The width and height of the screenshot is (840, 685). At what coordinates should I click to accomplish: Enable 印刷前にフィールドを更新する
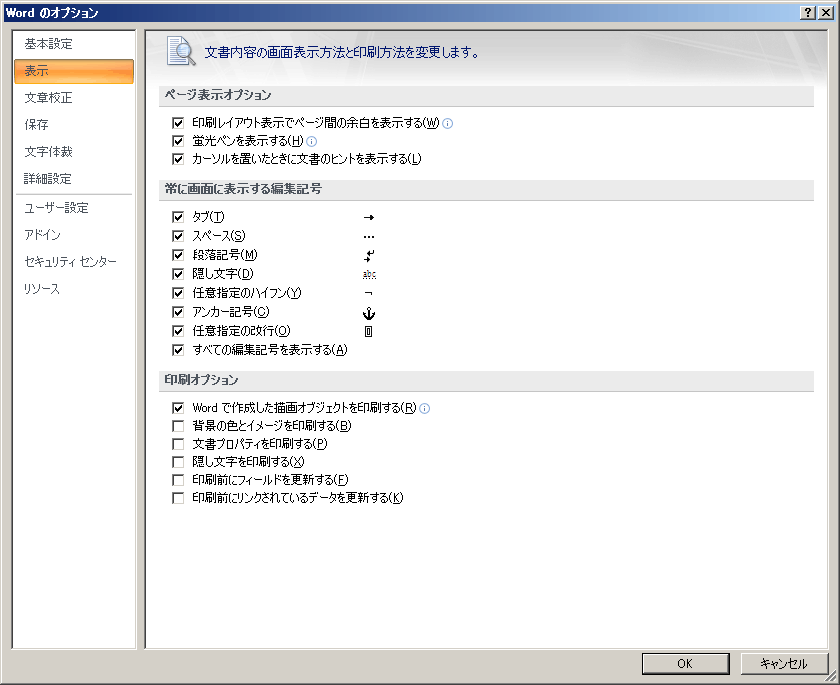pyautogui.click(x=178, y=480)
